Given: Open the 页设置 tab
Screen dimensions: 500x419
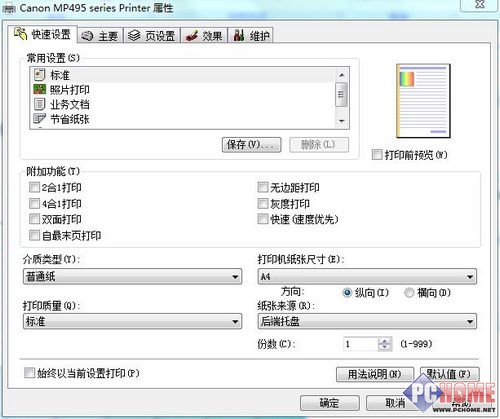Looking at the screenshot, I should pyautogui.click(x=152, y=35).
